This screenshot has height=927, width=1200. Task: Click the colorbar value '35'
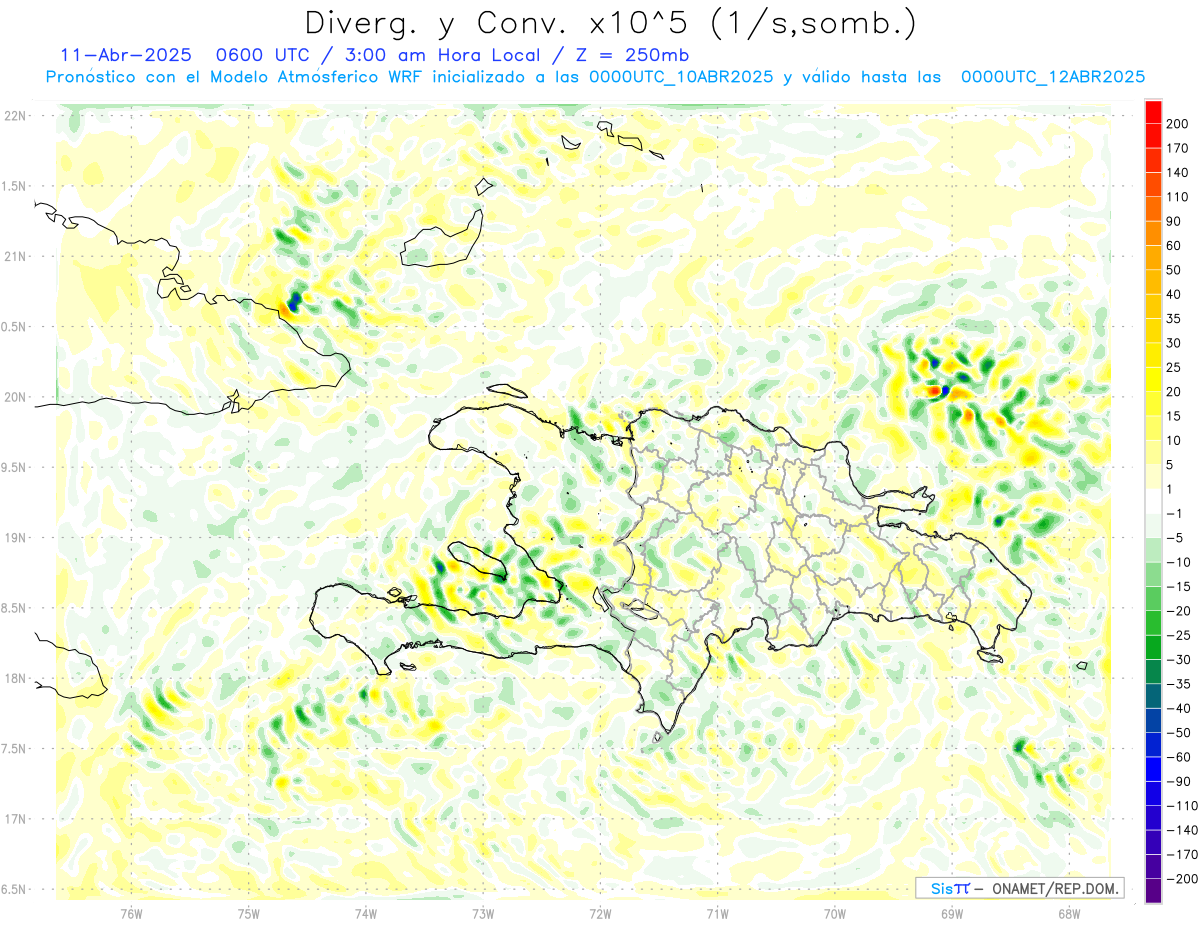pyautogui.click(x=1175, y=319)
